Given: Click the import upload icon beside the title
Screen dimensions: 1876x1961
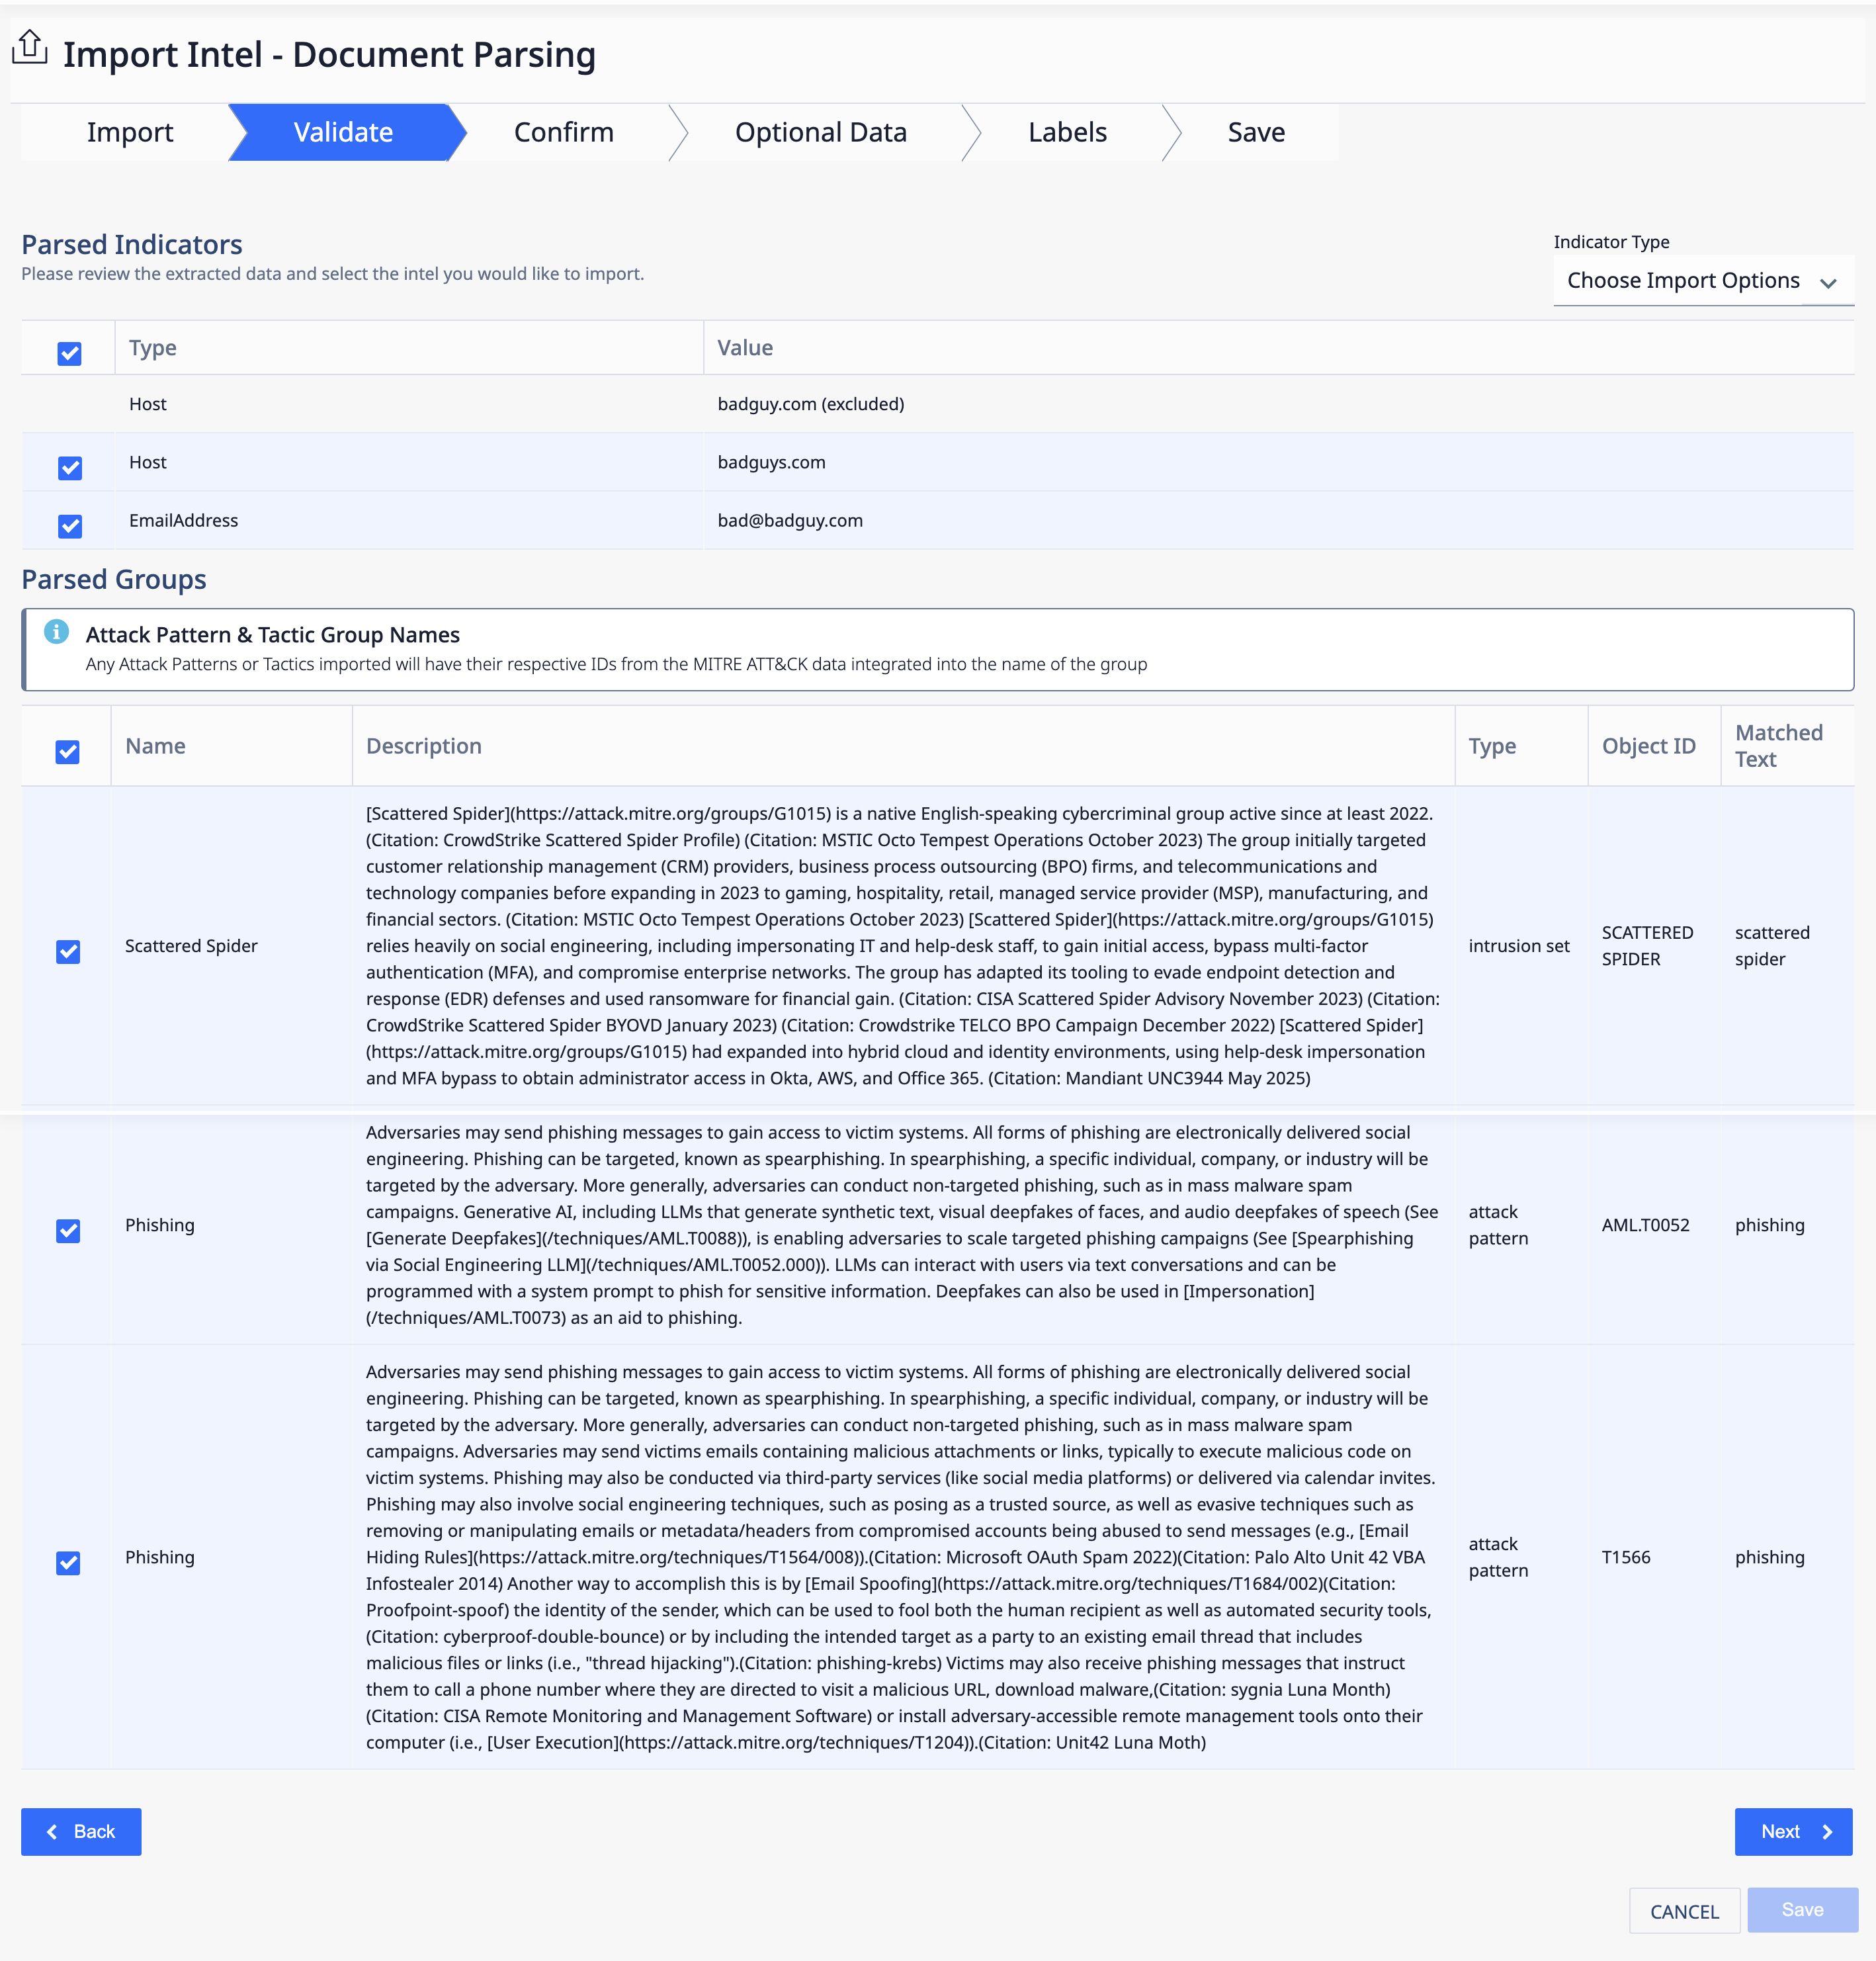Looking at the screenshot, I should tap(30, 48).
